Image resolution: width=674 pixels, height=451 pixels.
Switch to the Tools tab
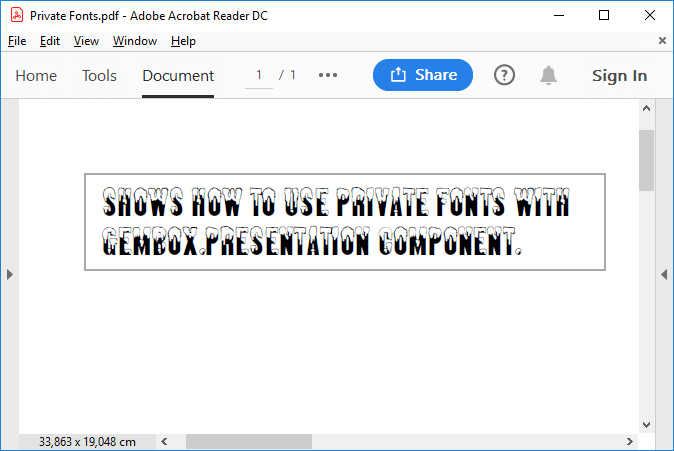click(99, 76)
